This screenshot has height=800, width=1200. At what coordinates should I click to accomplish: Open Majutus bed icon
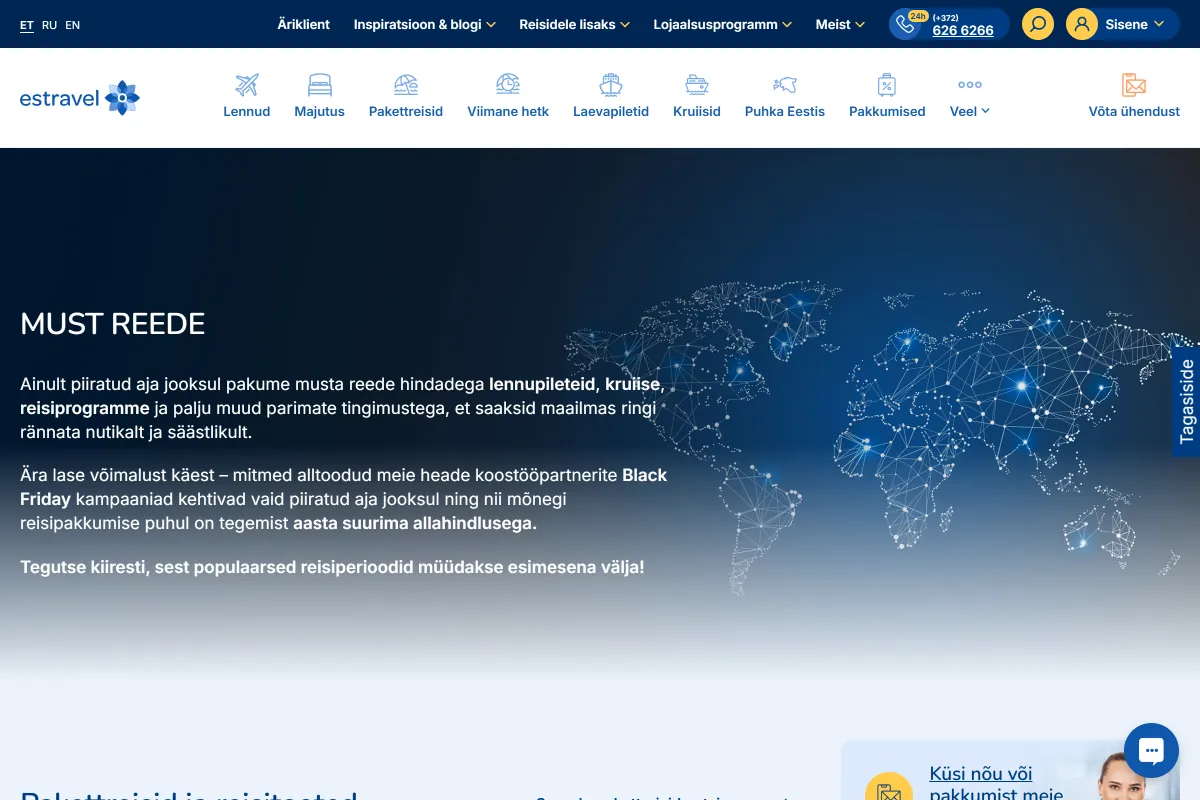point(319,85)
